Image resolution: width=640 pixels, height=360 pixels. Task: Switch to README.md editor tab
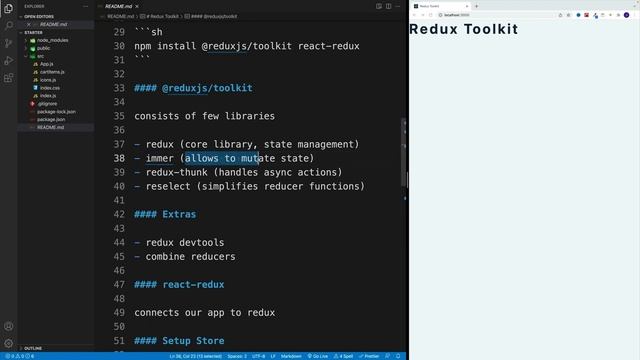click(x=118, y=7)
